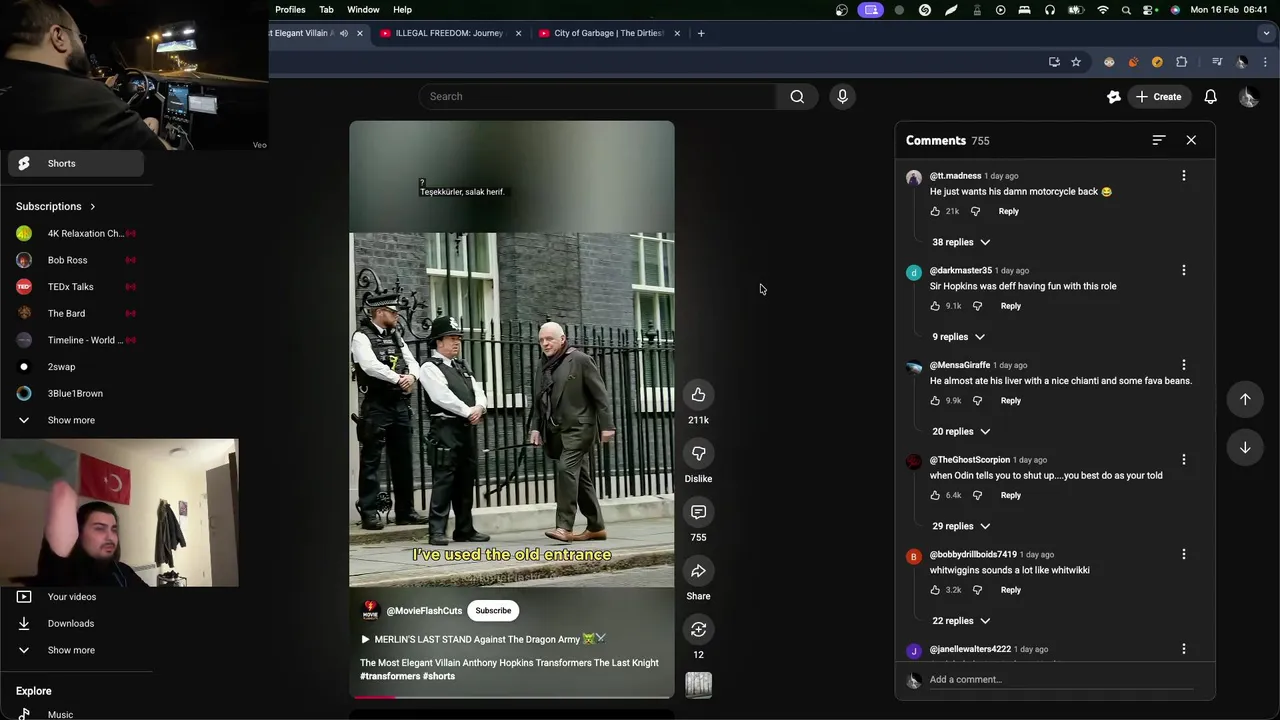Click the Create button
The height and width of the screenshot is (720, 1280).
click(x=1158, y=97)
